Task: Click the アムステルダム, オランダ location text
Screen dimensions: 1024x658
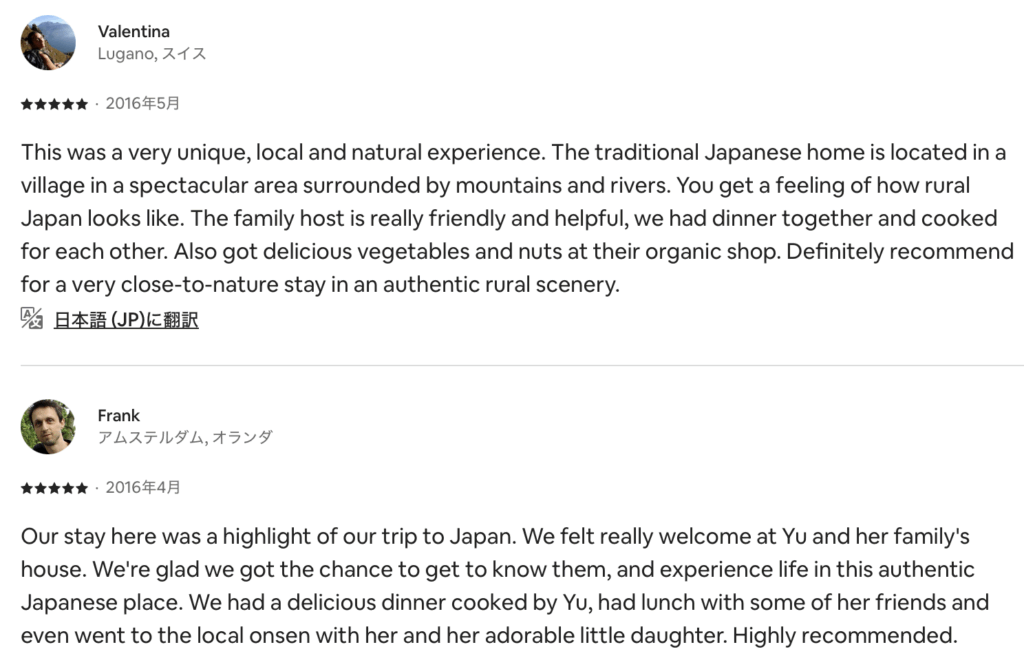Action: click(x=184, y=438)
